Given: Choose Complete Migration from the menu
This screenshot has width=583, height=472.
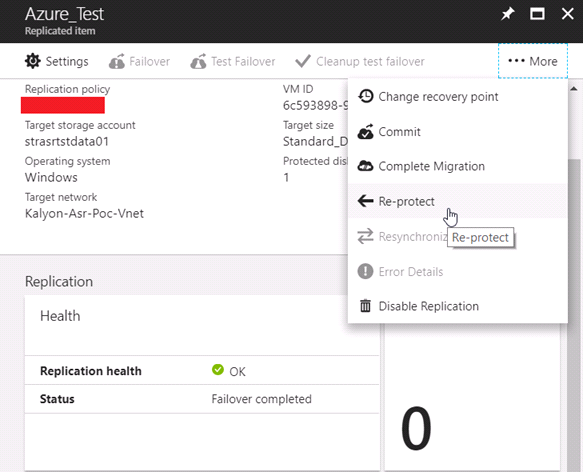Looking at the screenshot, I should point(457,166).
